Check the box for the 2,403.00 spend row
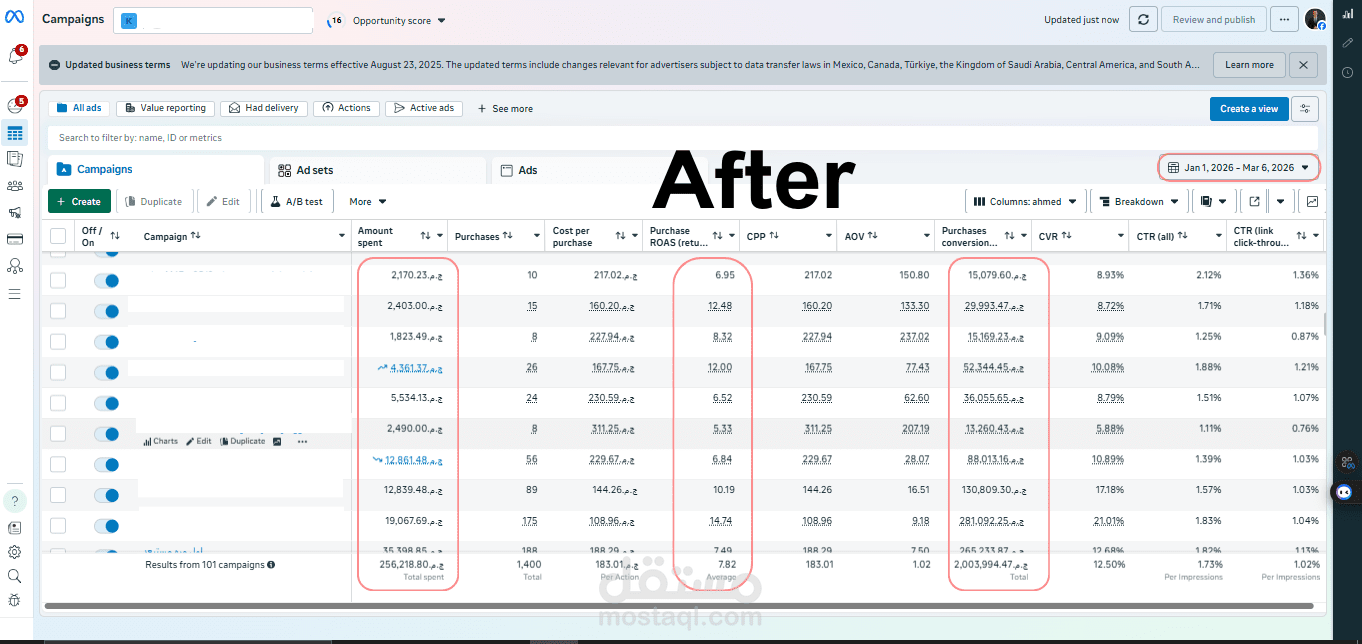Screen dimensions: 1362x644 [x=58, y=311]
